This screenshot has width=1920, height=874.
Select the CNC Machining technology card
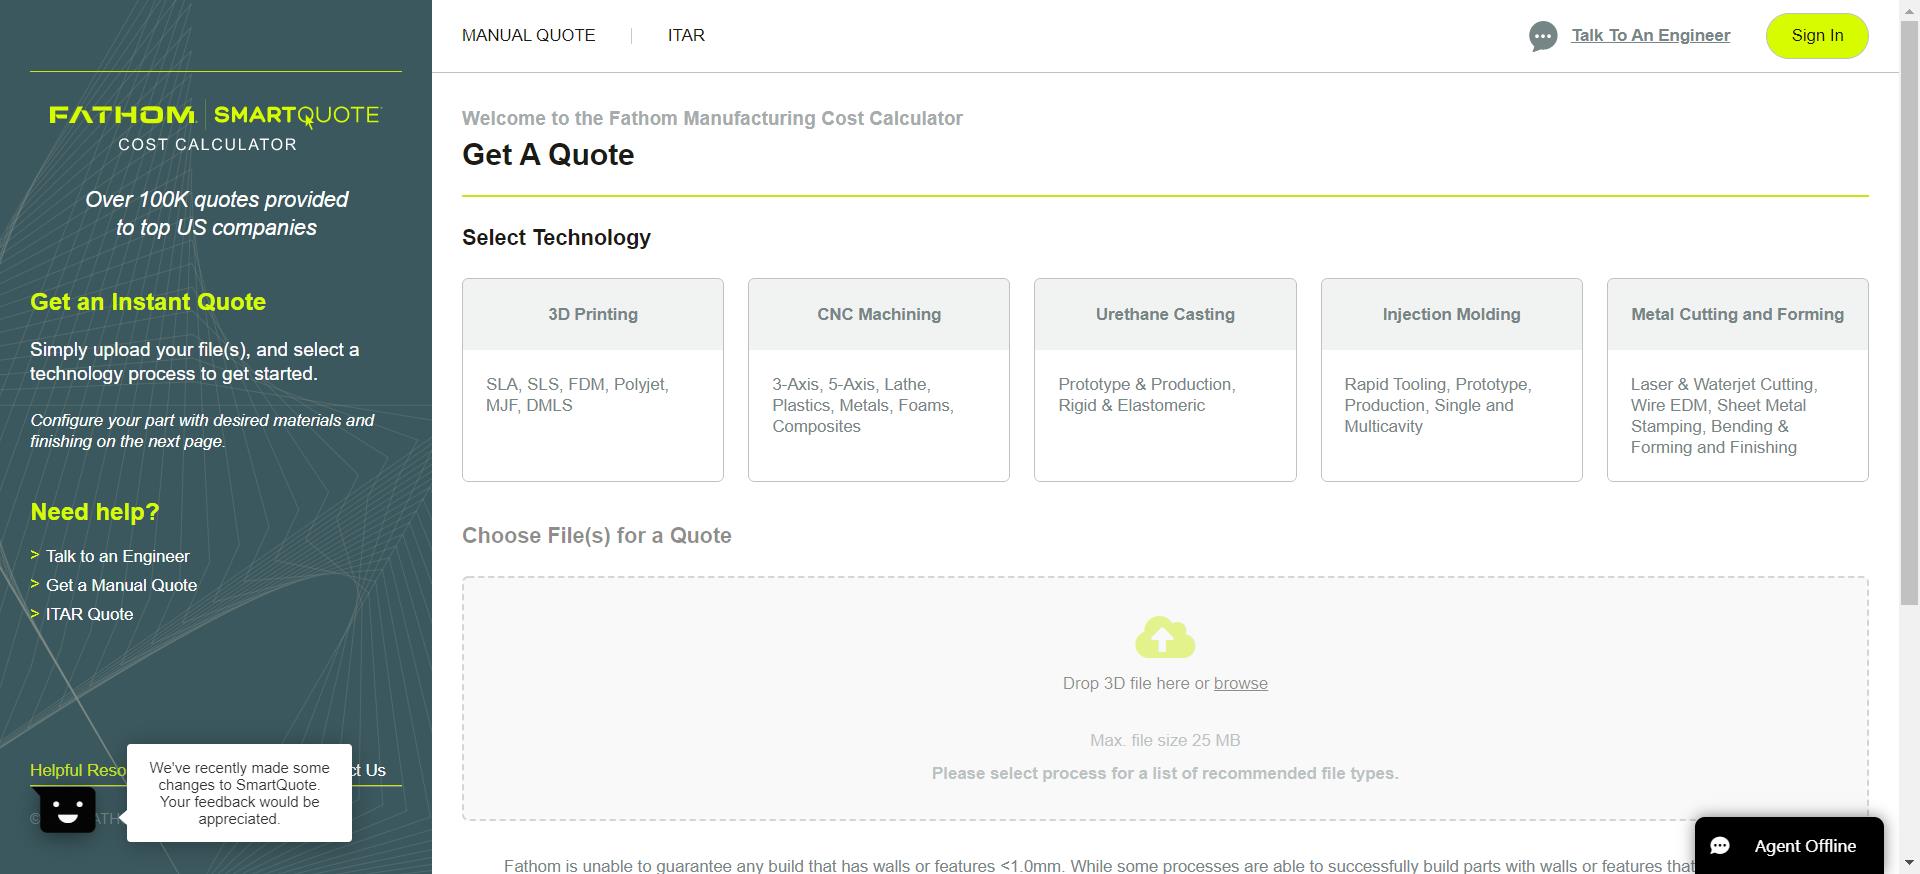click(879, 380)
